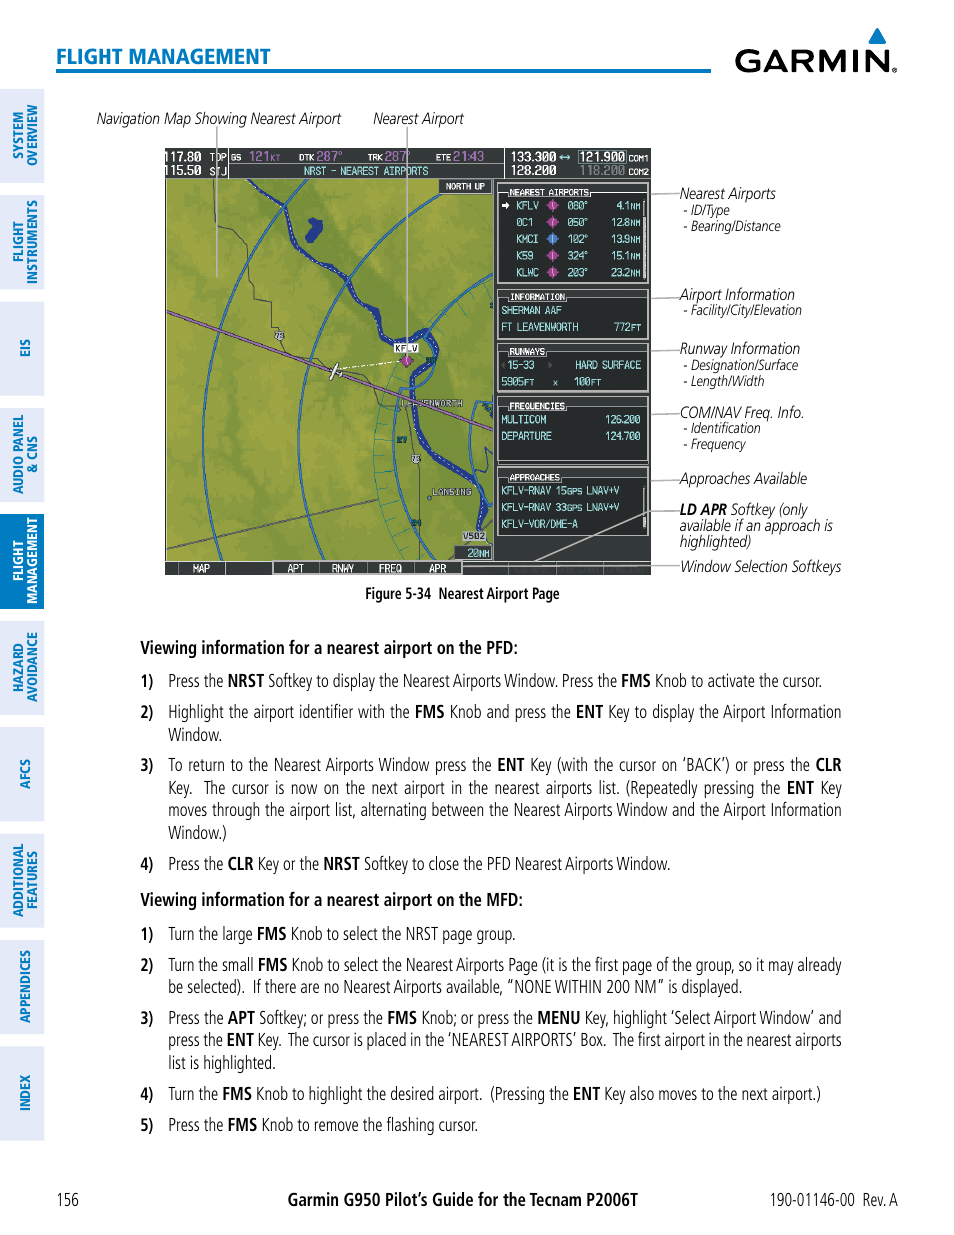Click the blue KMCI airport symbol
Viewport: 954px width, 1235px height.
coord(552,239)
